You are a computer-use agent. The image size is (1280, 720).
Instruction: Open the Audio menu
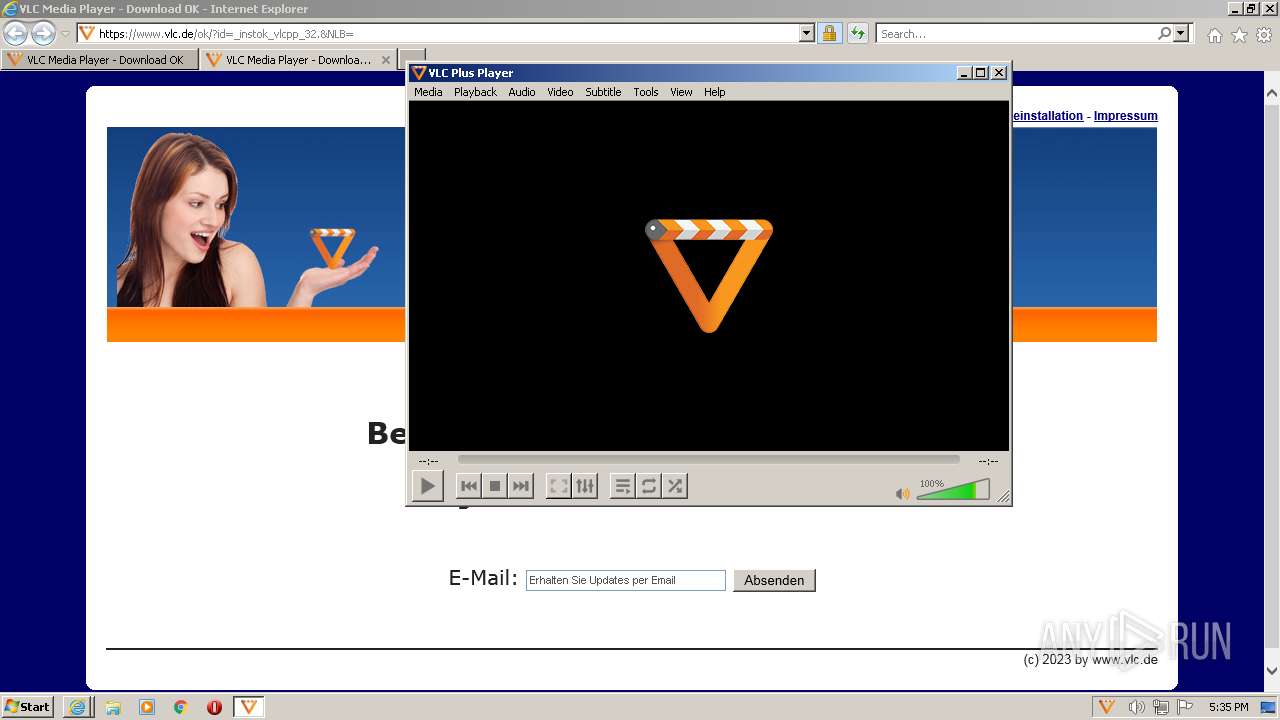click(522, 92)
